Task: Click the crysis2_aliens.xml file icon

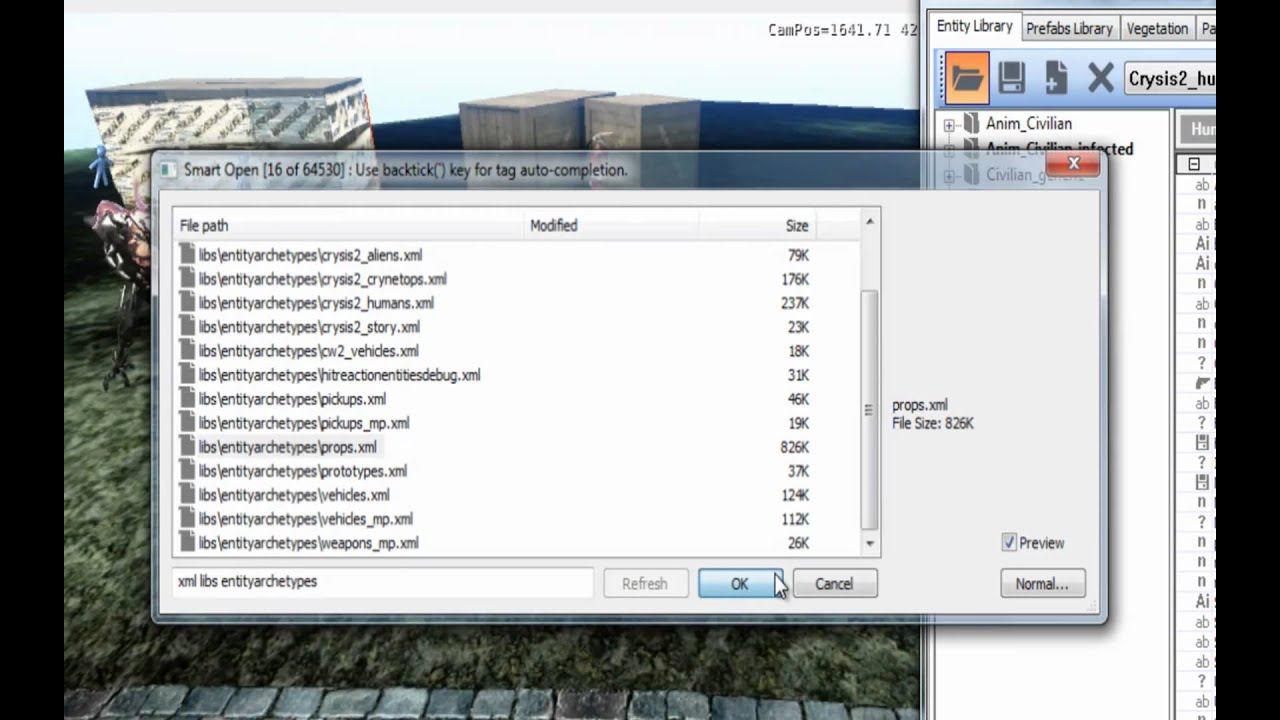Action: click(x=187, y=255)
